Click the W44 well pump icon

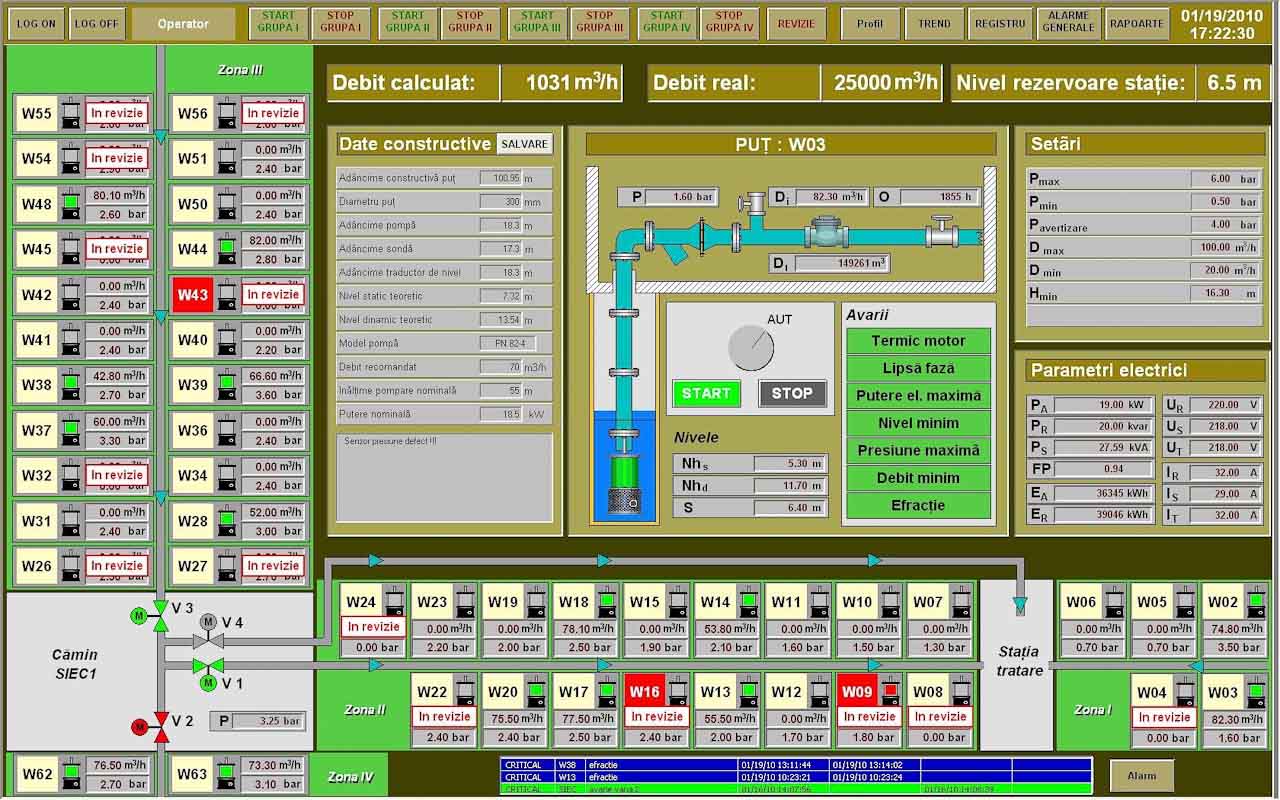227,249
